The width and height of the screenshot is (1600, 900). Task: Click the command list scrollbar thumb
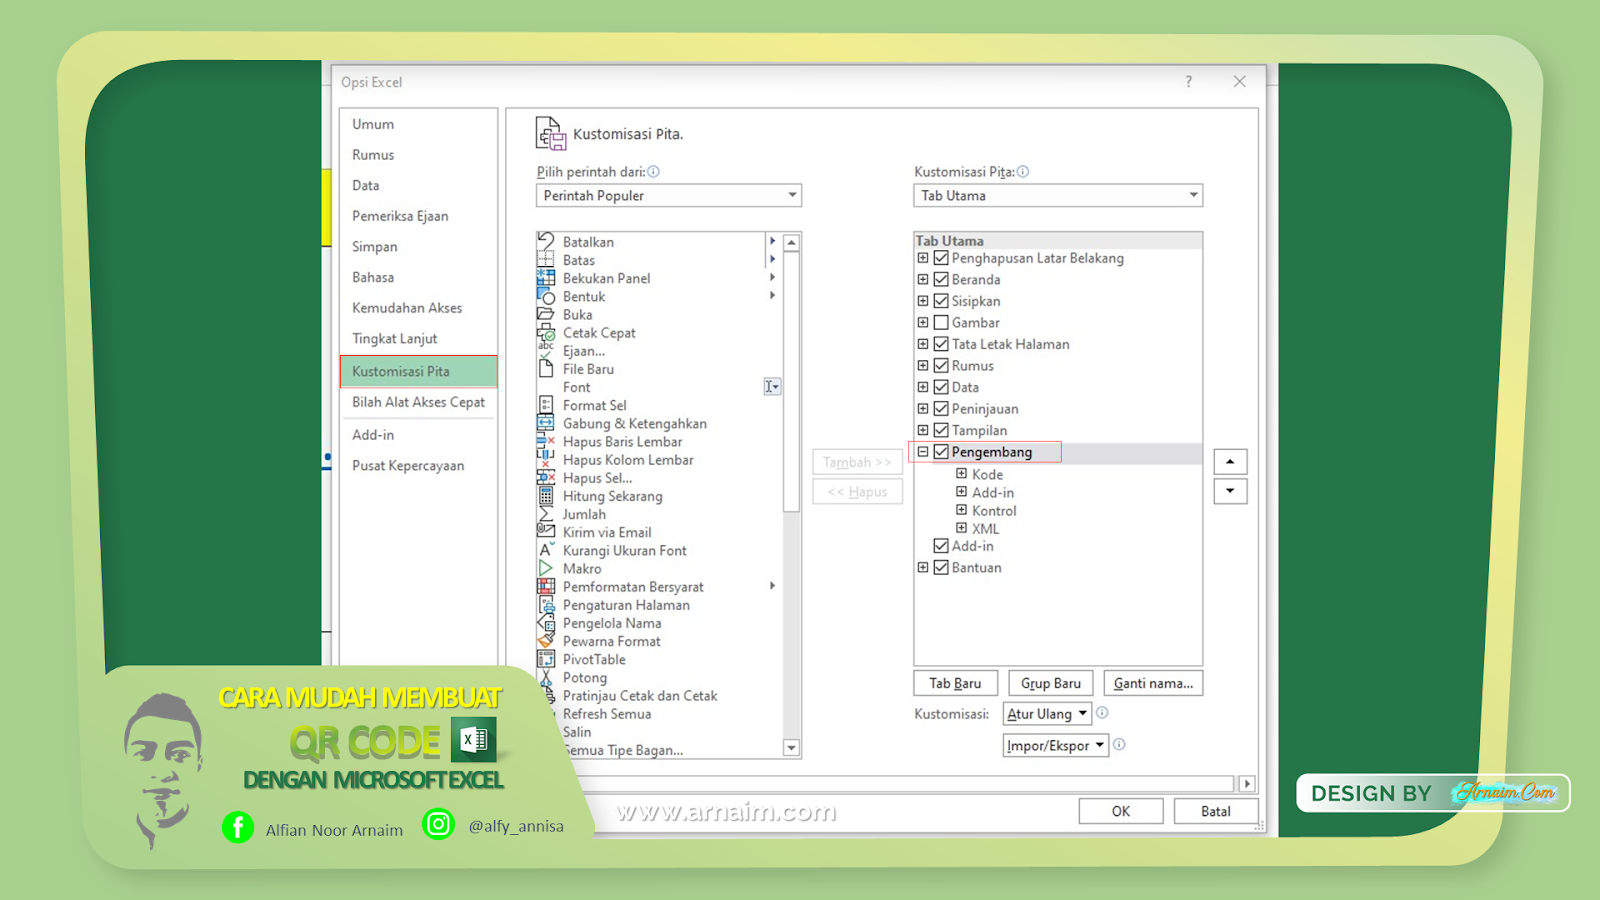coord(791,382)
